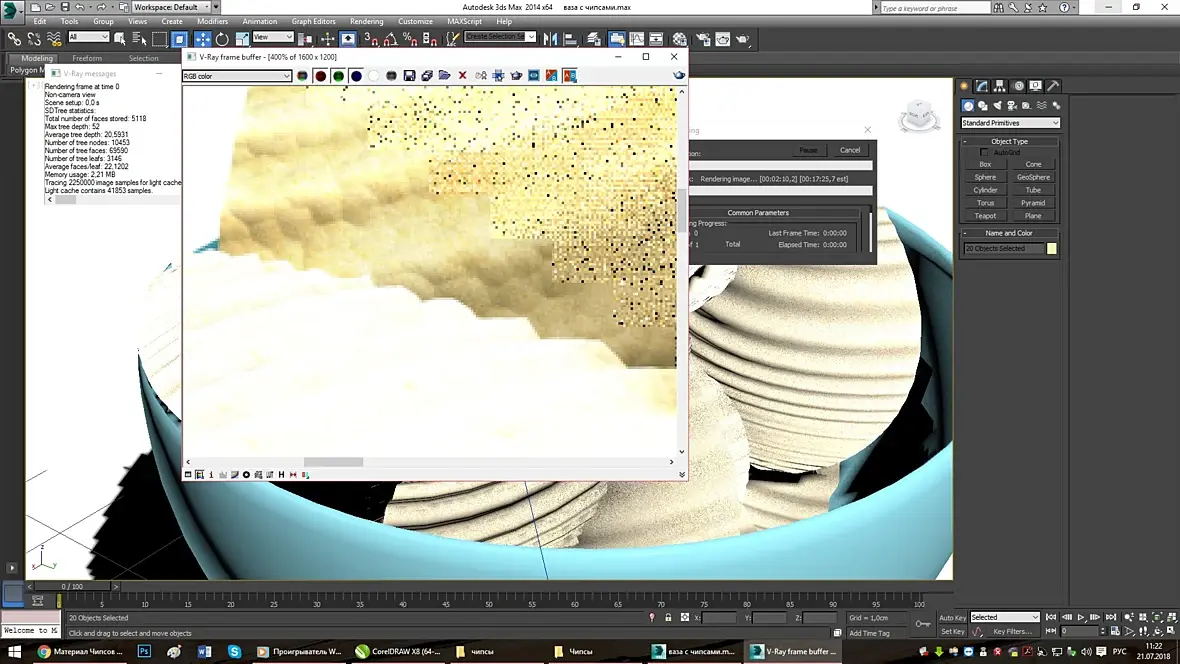
Task: Clear image with red X in frame buffer
Action: pyautogui.click(x=462, y=76)
